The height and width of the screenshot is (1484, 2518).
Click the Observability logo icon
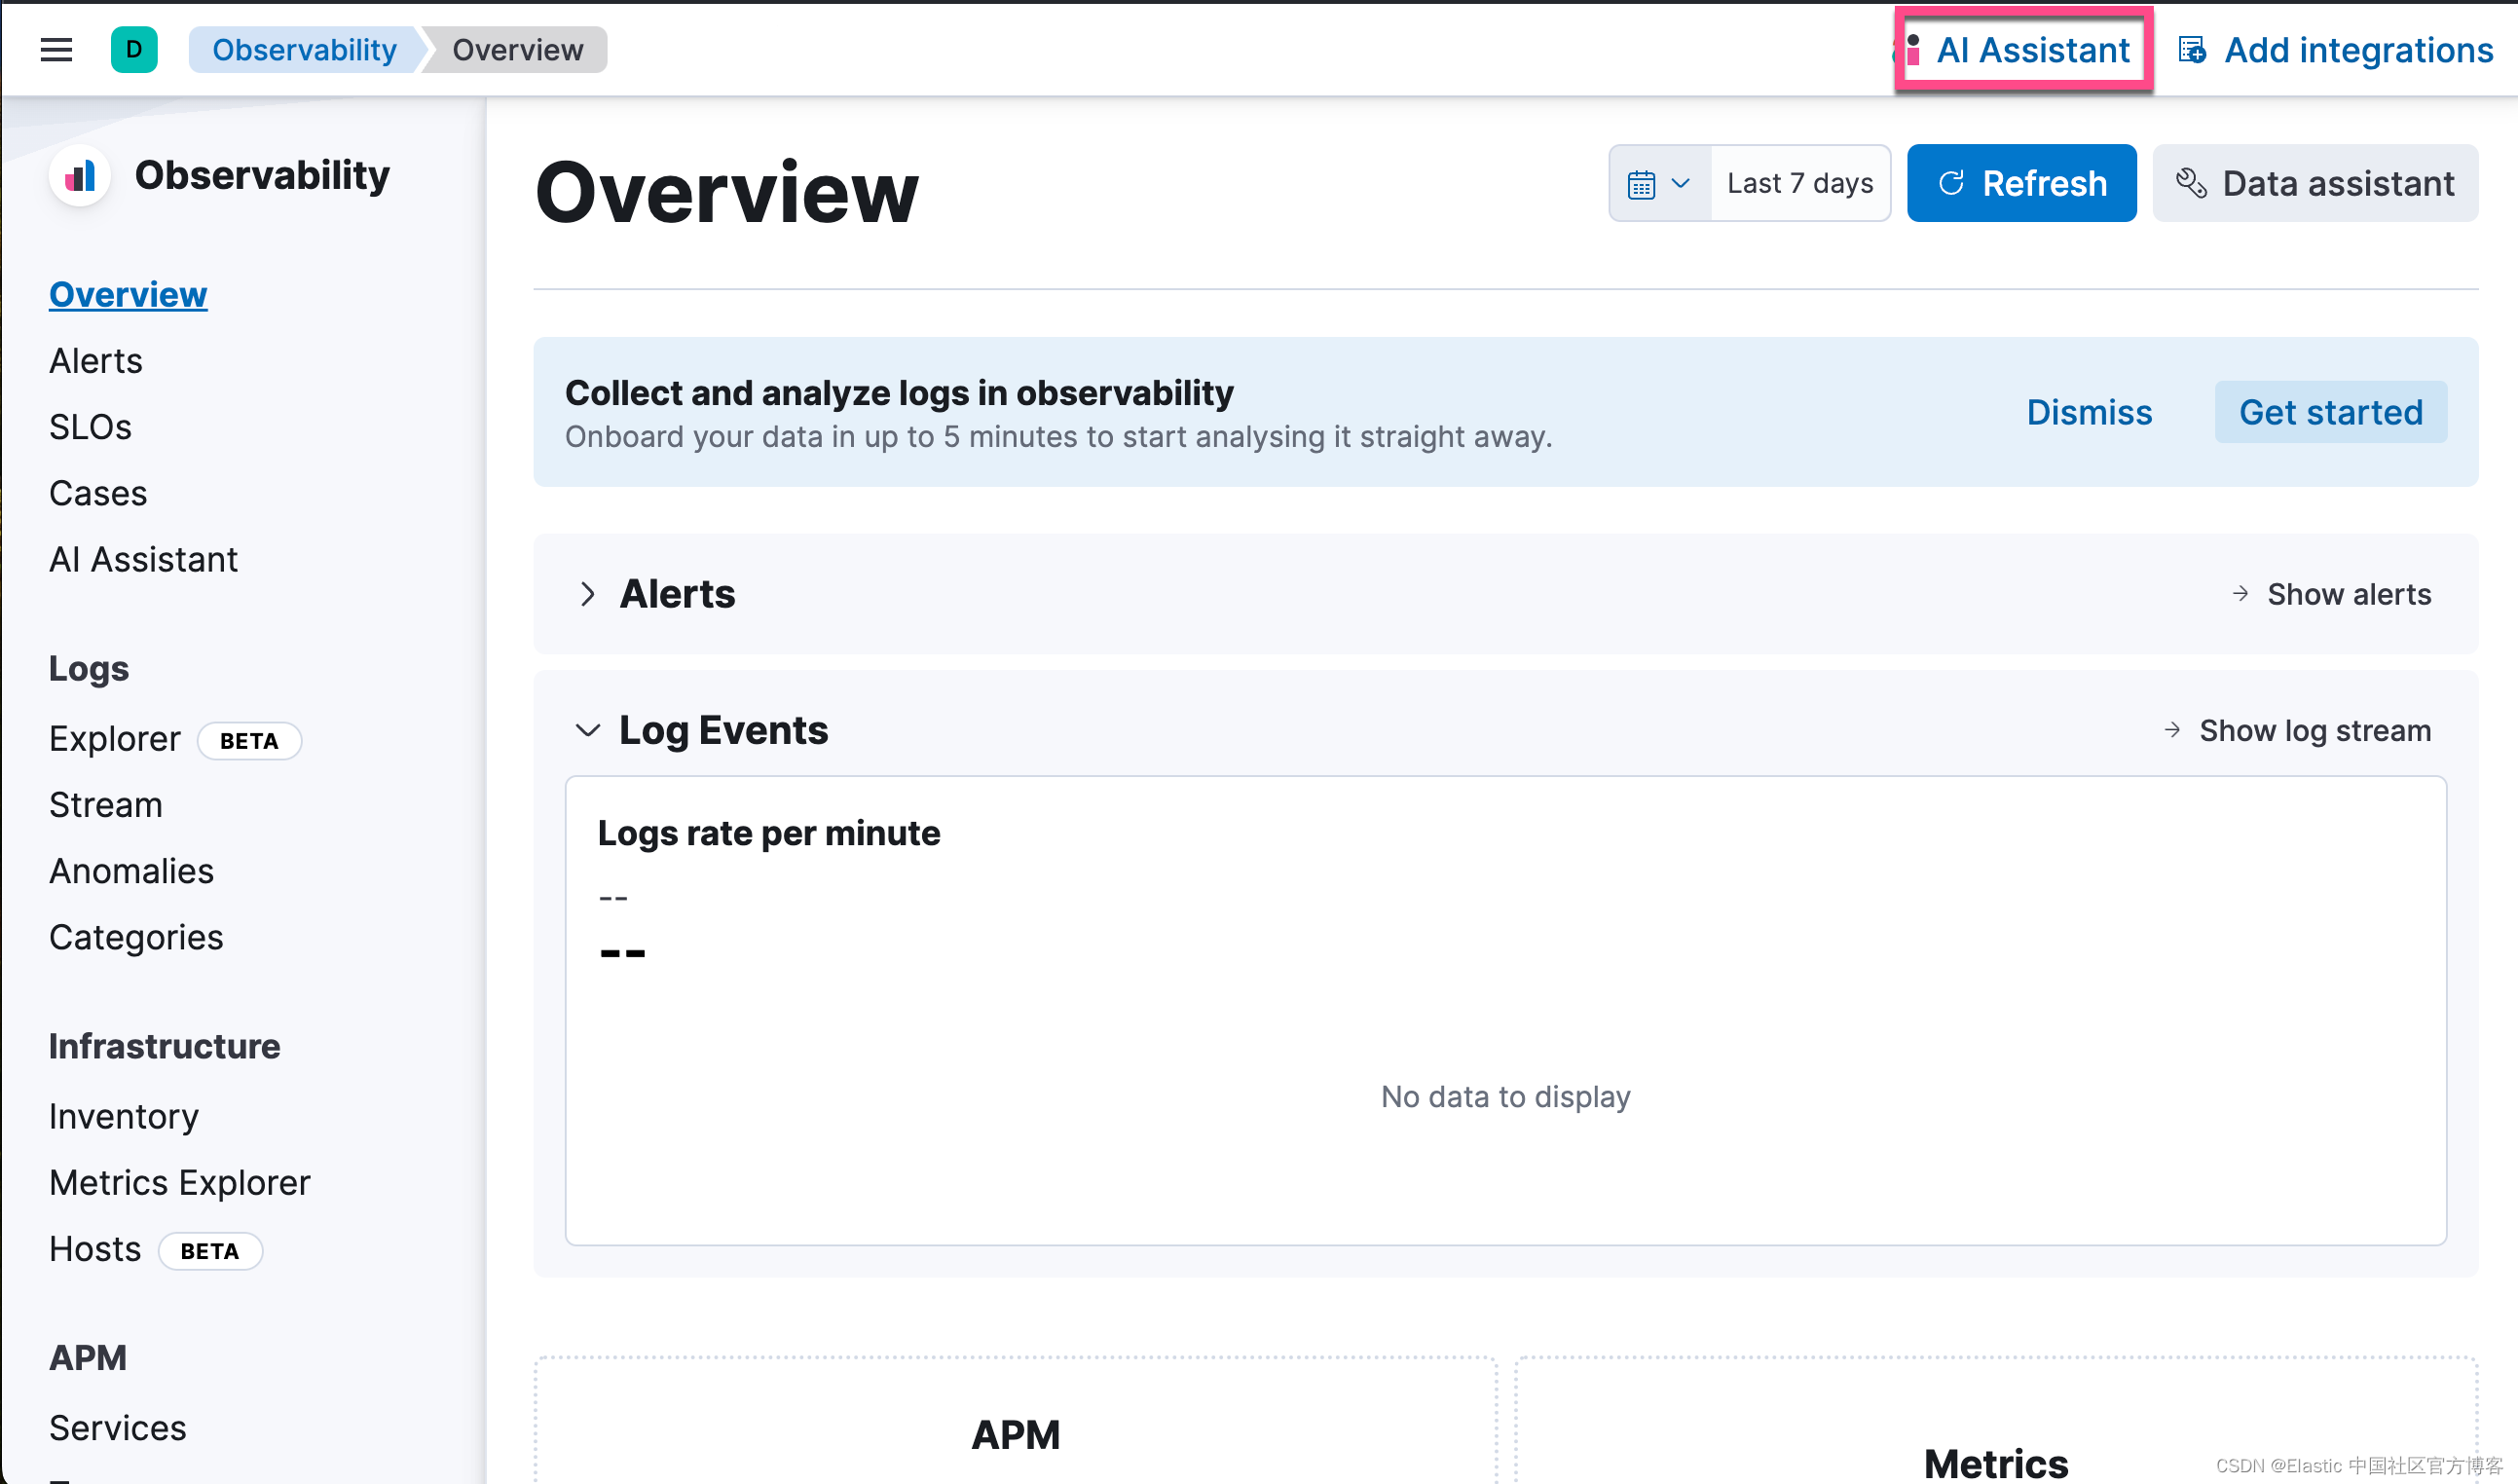click(80, 174)
